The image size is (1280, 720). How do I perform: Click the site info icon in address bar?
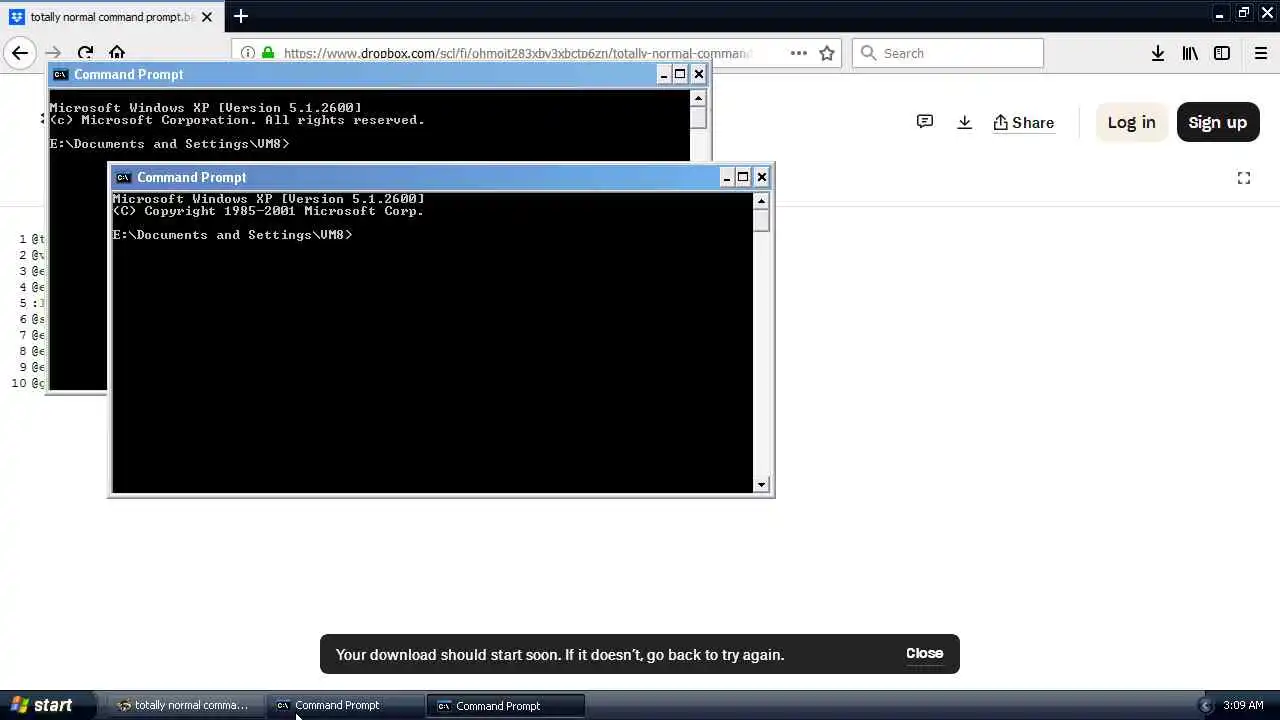coord(248,53)
